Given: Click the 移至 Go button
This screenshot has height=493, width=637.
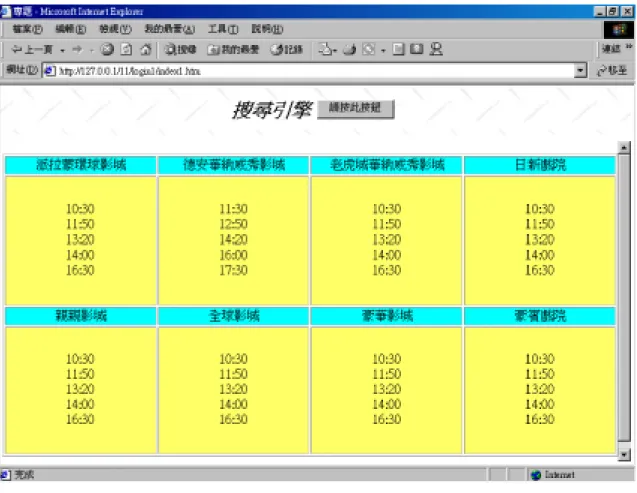Looking at the screenshot, I should coord(612,71).
